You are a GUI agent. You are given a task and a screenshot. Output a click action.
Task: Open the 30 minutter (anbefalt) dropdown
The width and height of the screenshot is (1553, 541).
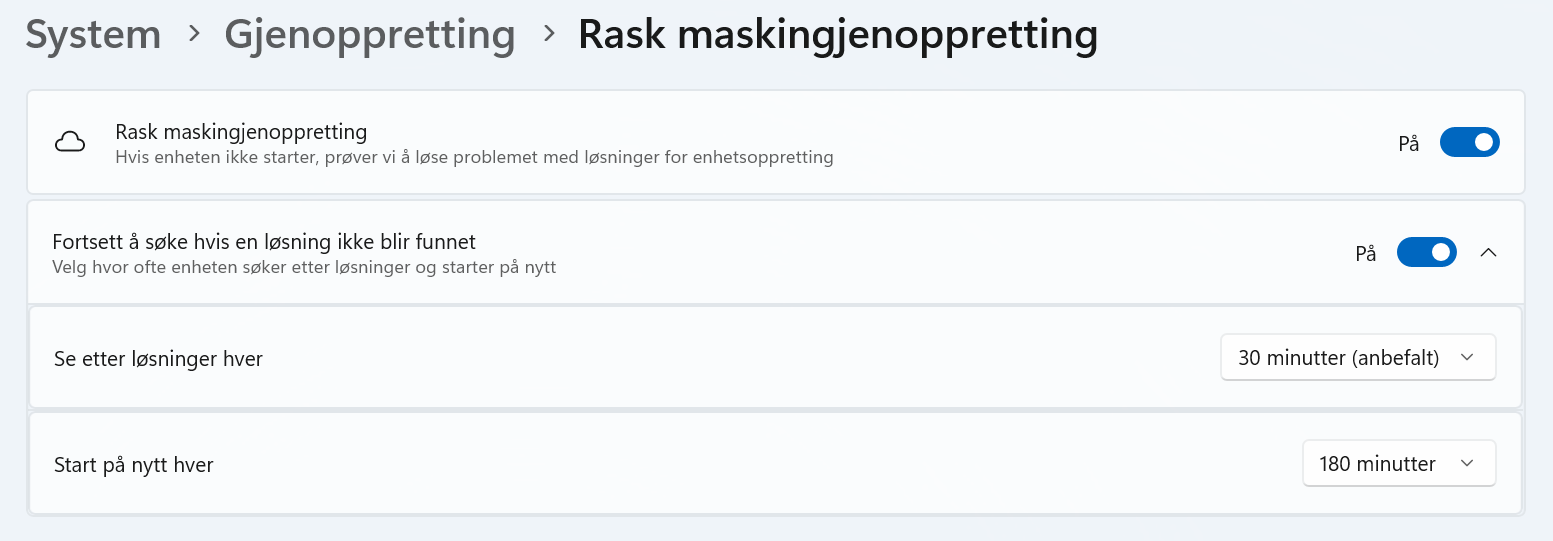coord(1358,358)
